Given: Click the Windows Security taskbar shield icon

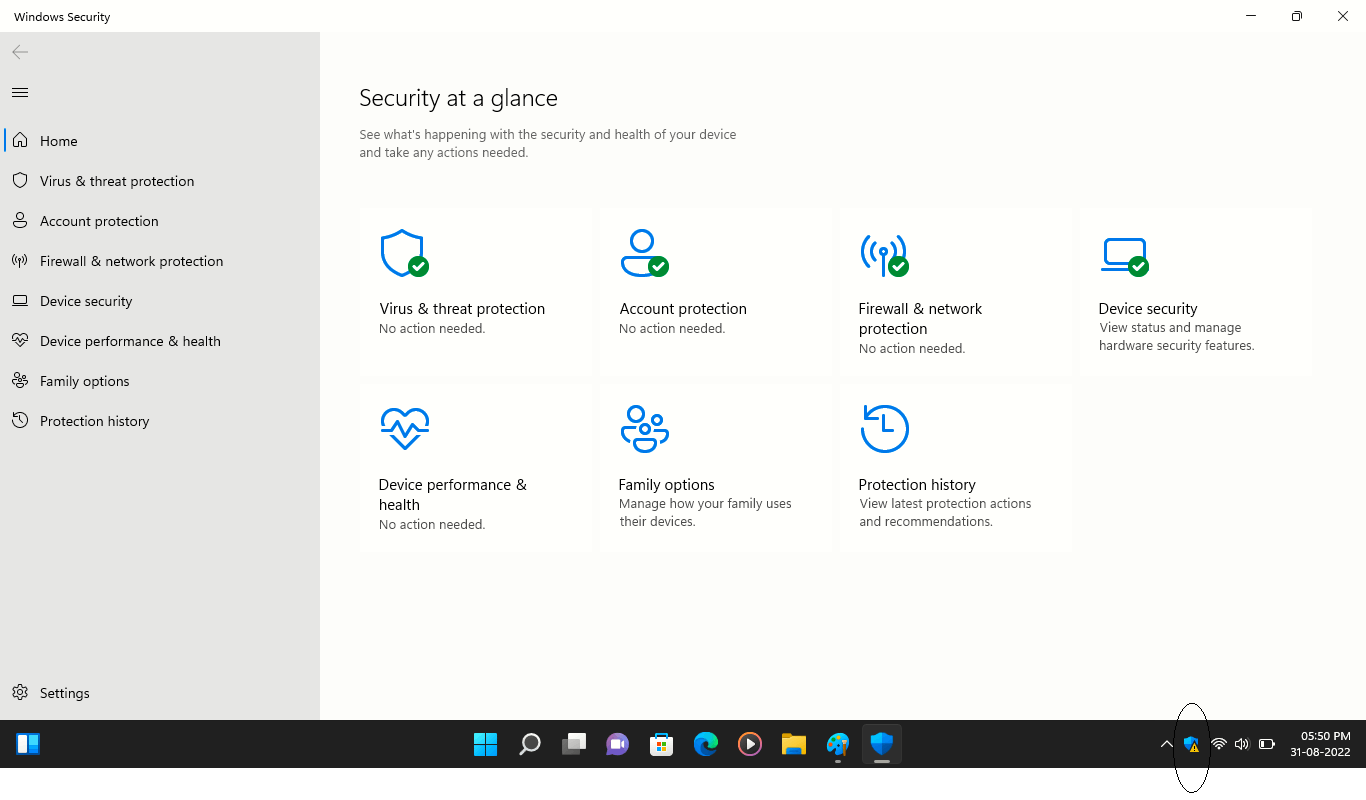Looking at the screenshot, I should point(882,744).
